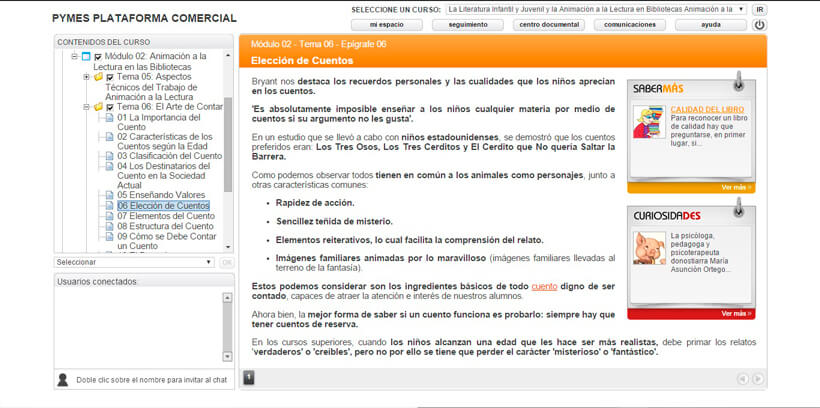Select 01 La Importancia del Cuento

tap(159, 122)
